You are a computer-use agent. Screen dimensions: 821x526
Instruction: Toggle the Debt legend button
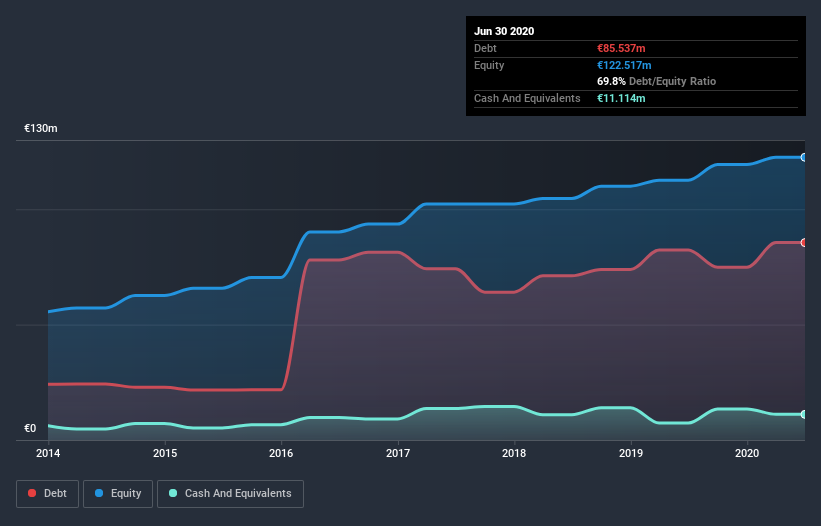pos(48,494)
